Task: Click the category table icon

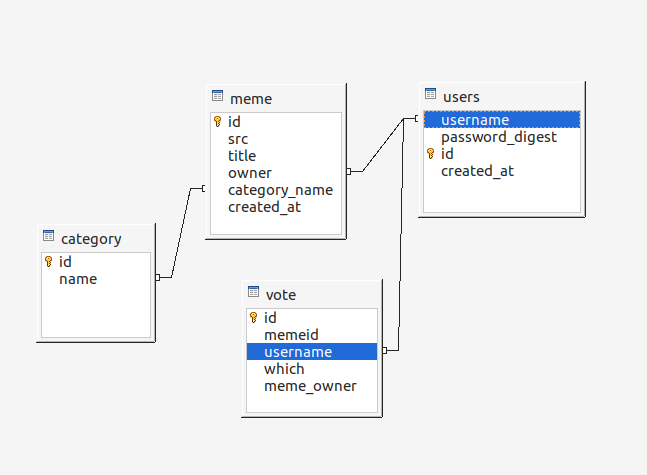Action: pyautogui.click(x=48, y=236)
